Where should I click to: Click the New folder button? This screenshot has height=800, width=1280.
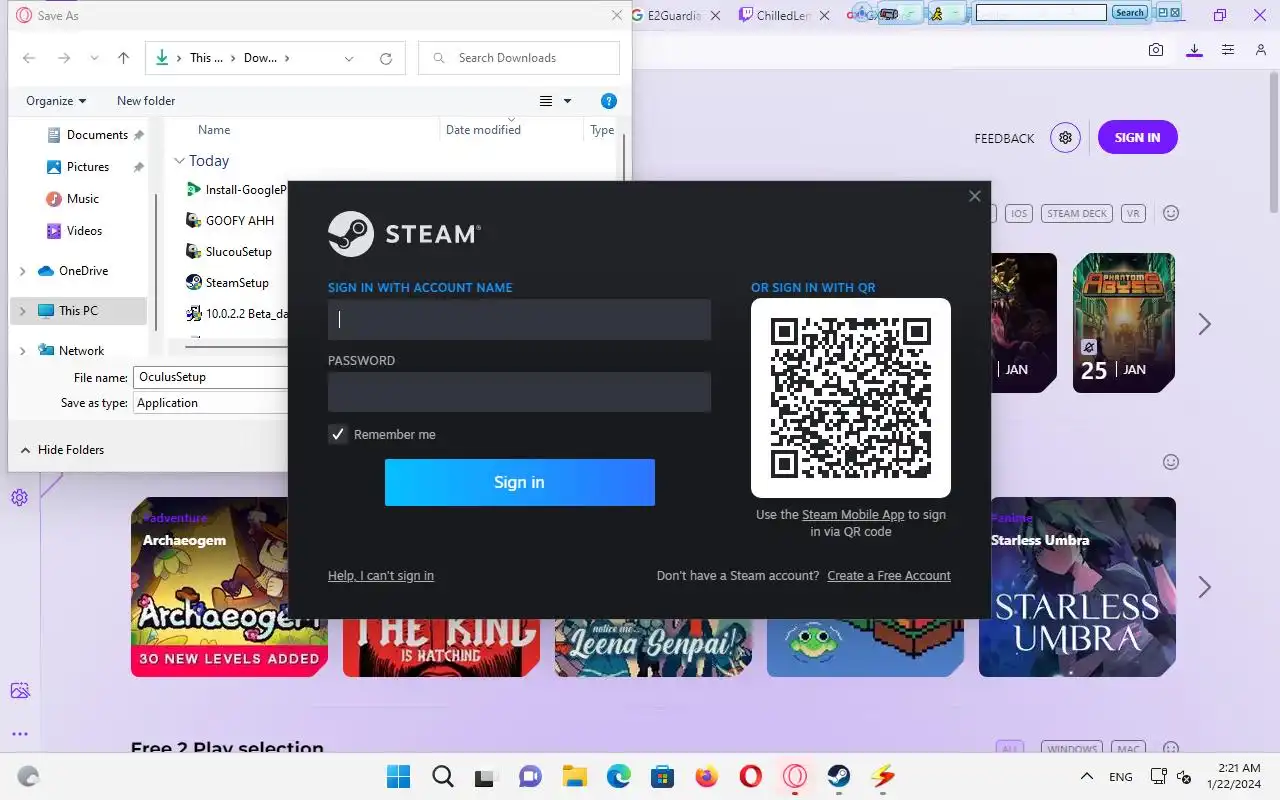coord(146,101)
